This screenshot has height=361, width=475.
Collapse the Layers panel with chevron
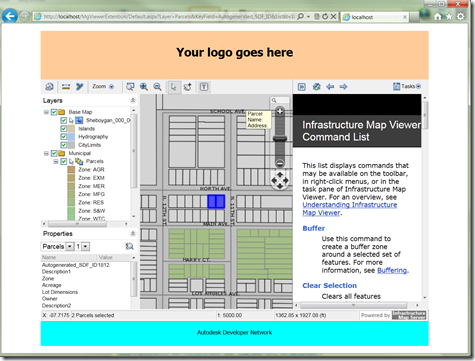point(133,100)
